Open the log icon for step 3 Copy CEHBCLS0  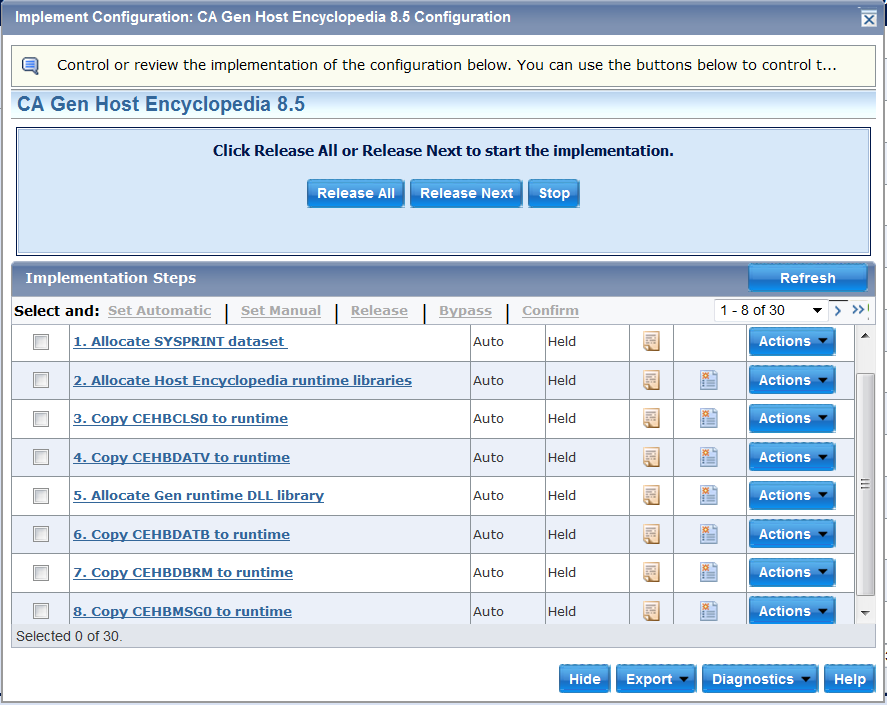coord(651,419)
